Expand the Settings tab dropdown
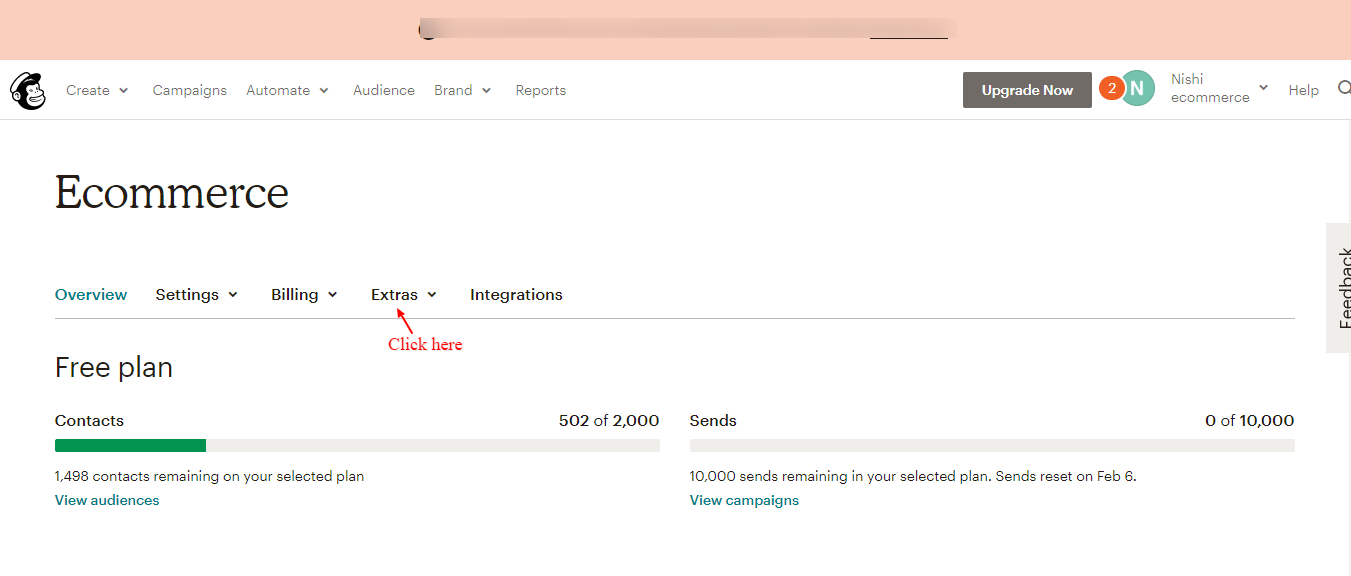Screen dimensions: 1351x576 [x=197, y=295]
